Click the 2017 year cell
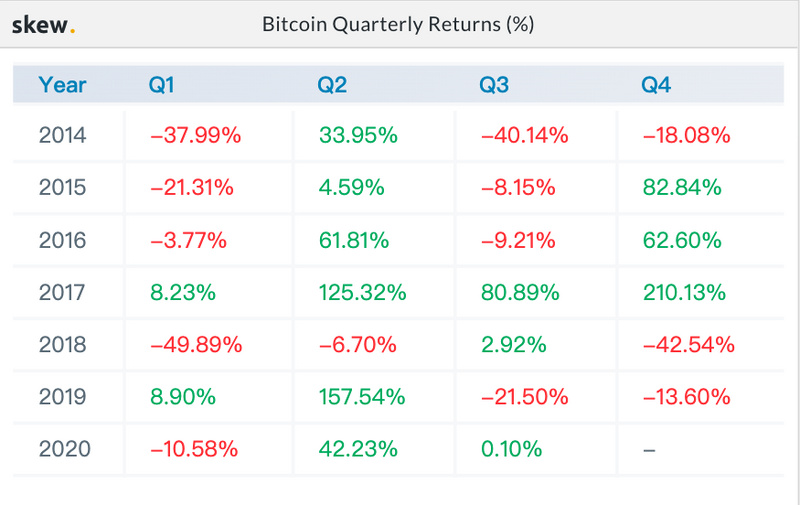The image size is (800, 505). pos(63,292)
